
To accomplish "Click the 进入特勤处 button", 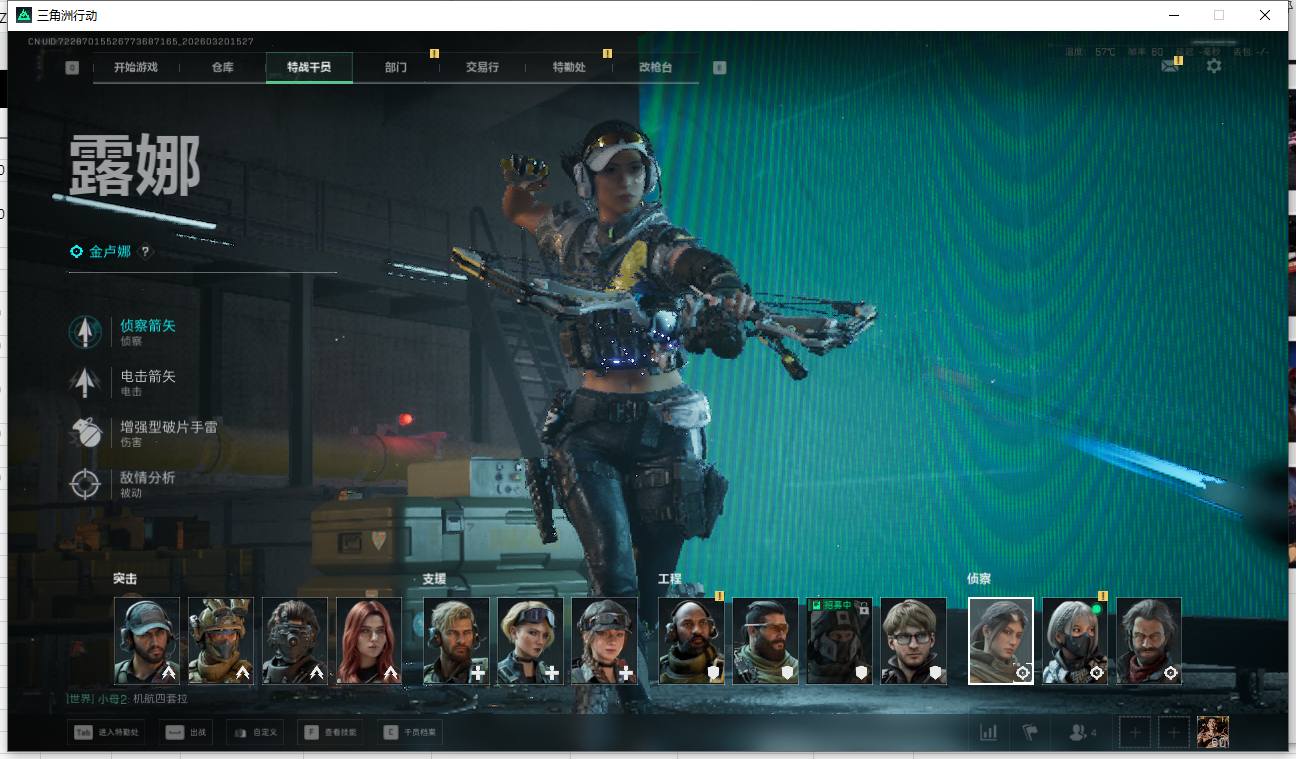I will [108, 732].
